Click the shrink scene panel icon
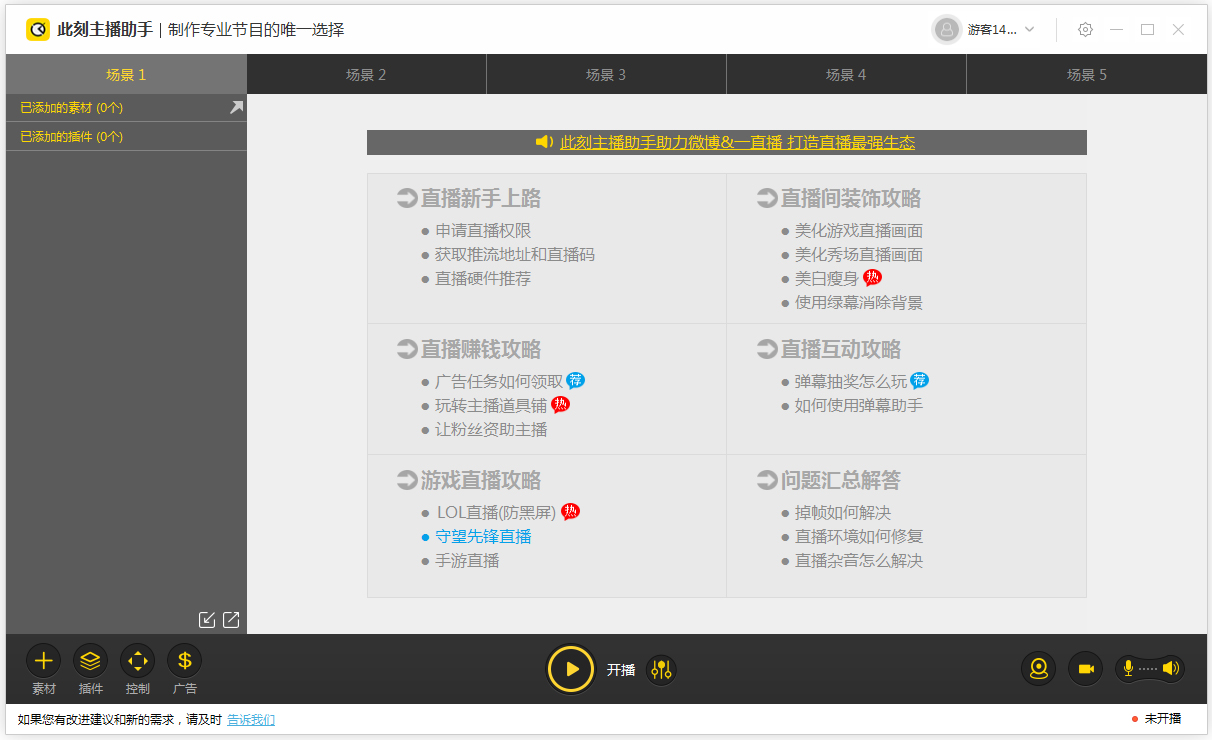The width and height of the screenshot is (1212, 740). pos(207,620)
